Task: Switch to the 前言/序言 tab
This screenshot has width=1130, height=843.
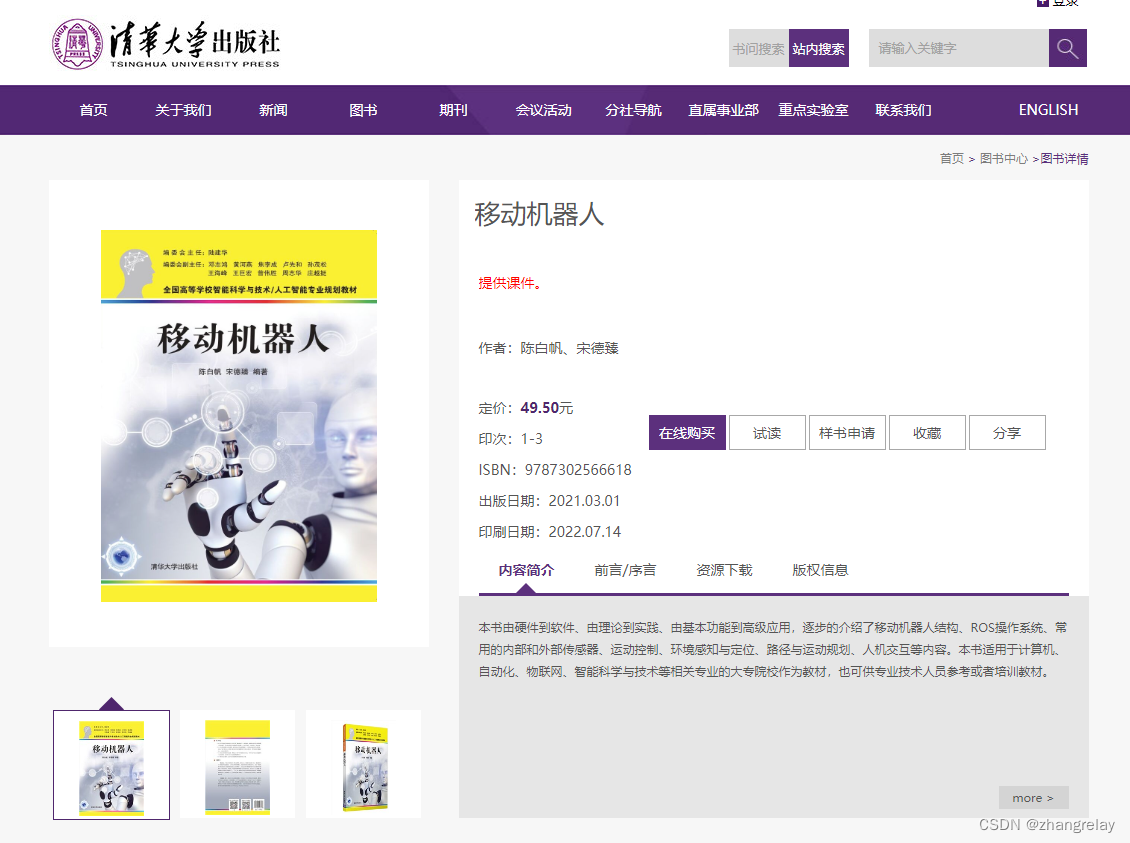Action: 625,570
